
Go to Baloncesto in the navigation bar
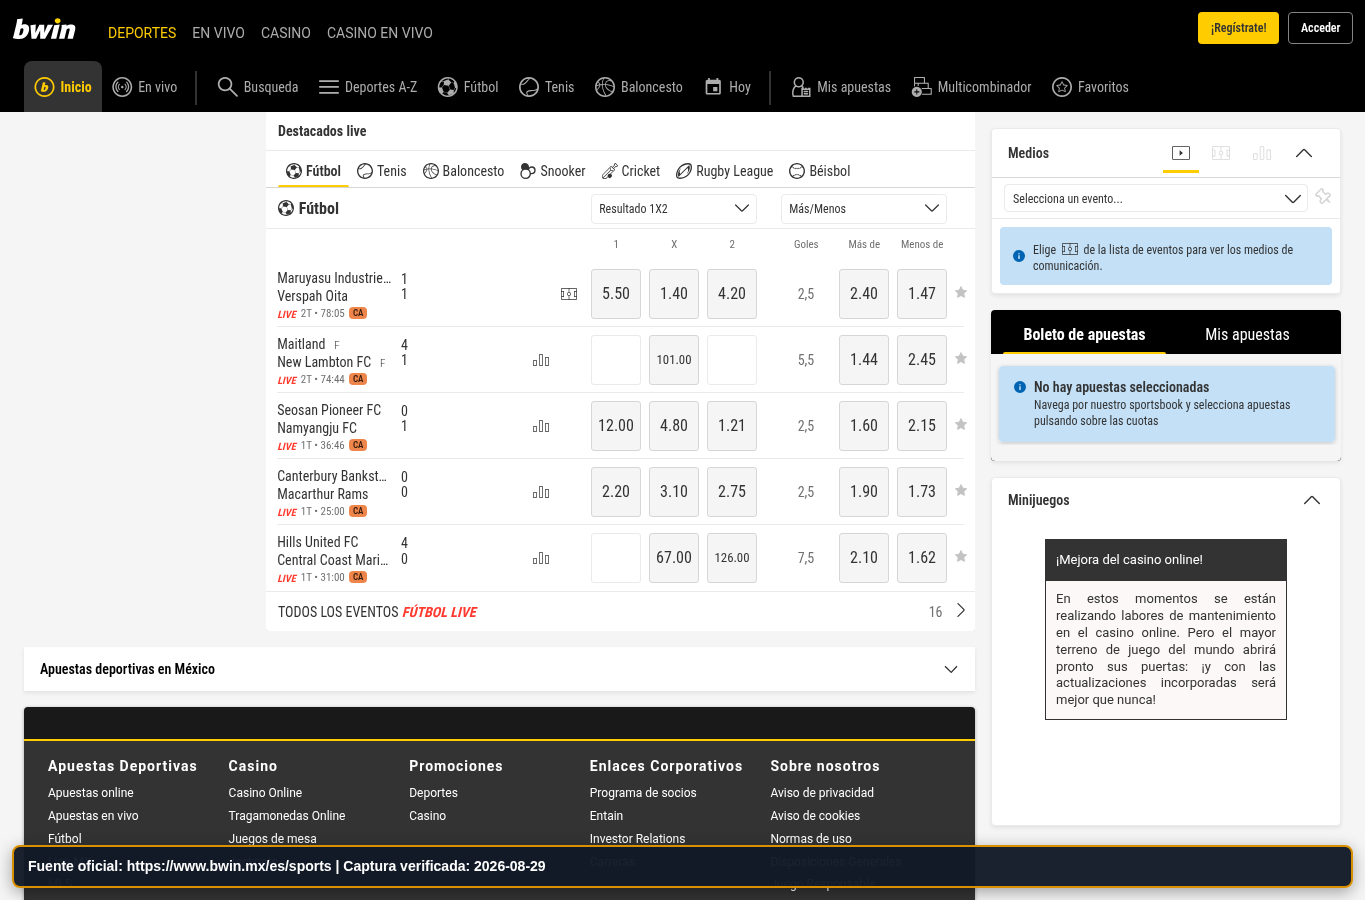pos(638,87)
